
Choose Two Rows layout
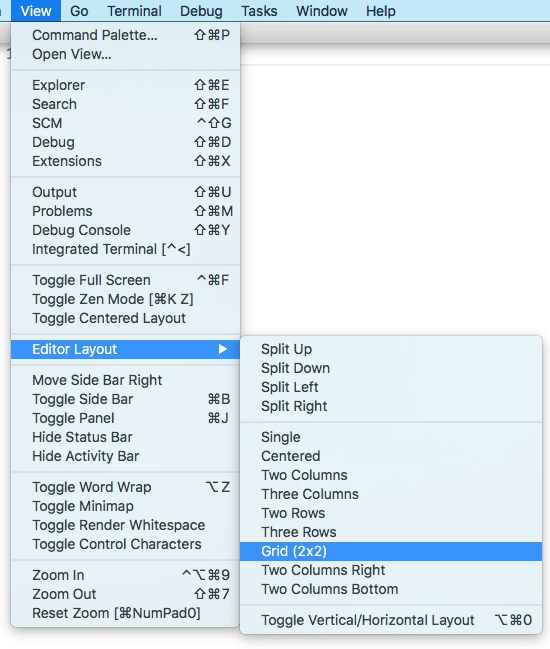click(x=391, y=513)
